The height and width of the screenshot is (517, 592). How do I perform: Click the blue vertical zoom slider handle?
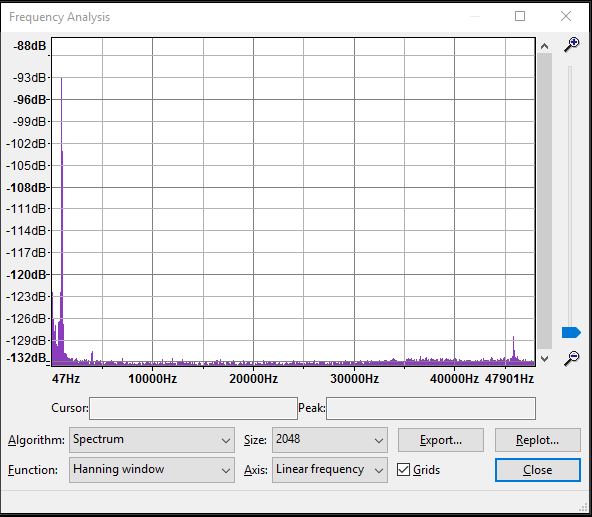click(571, 333)
